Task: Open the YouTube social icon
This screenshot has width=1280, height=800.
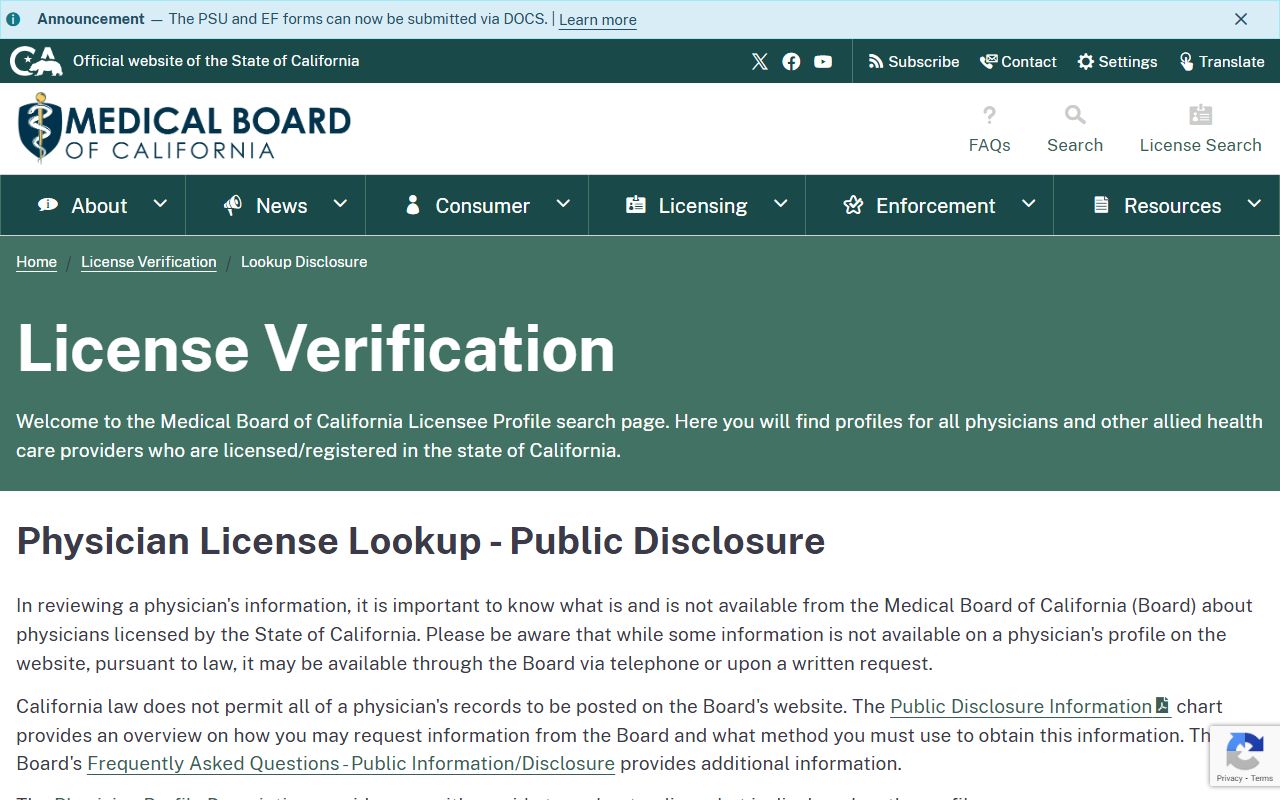Action: 823,62
